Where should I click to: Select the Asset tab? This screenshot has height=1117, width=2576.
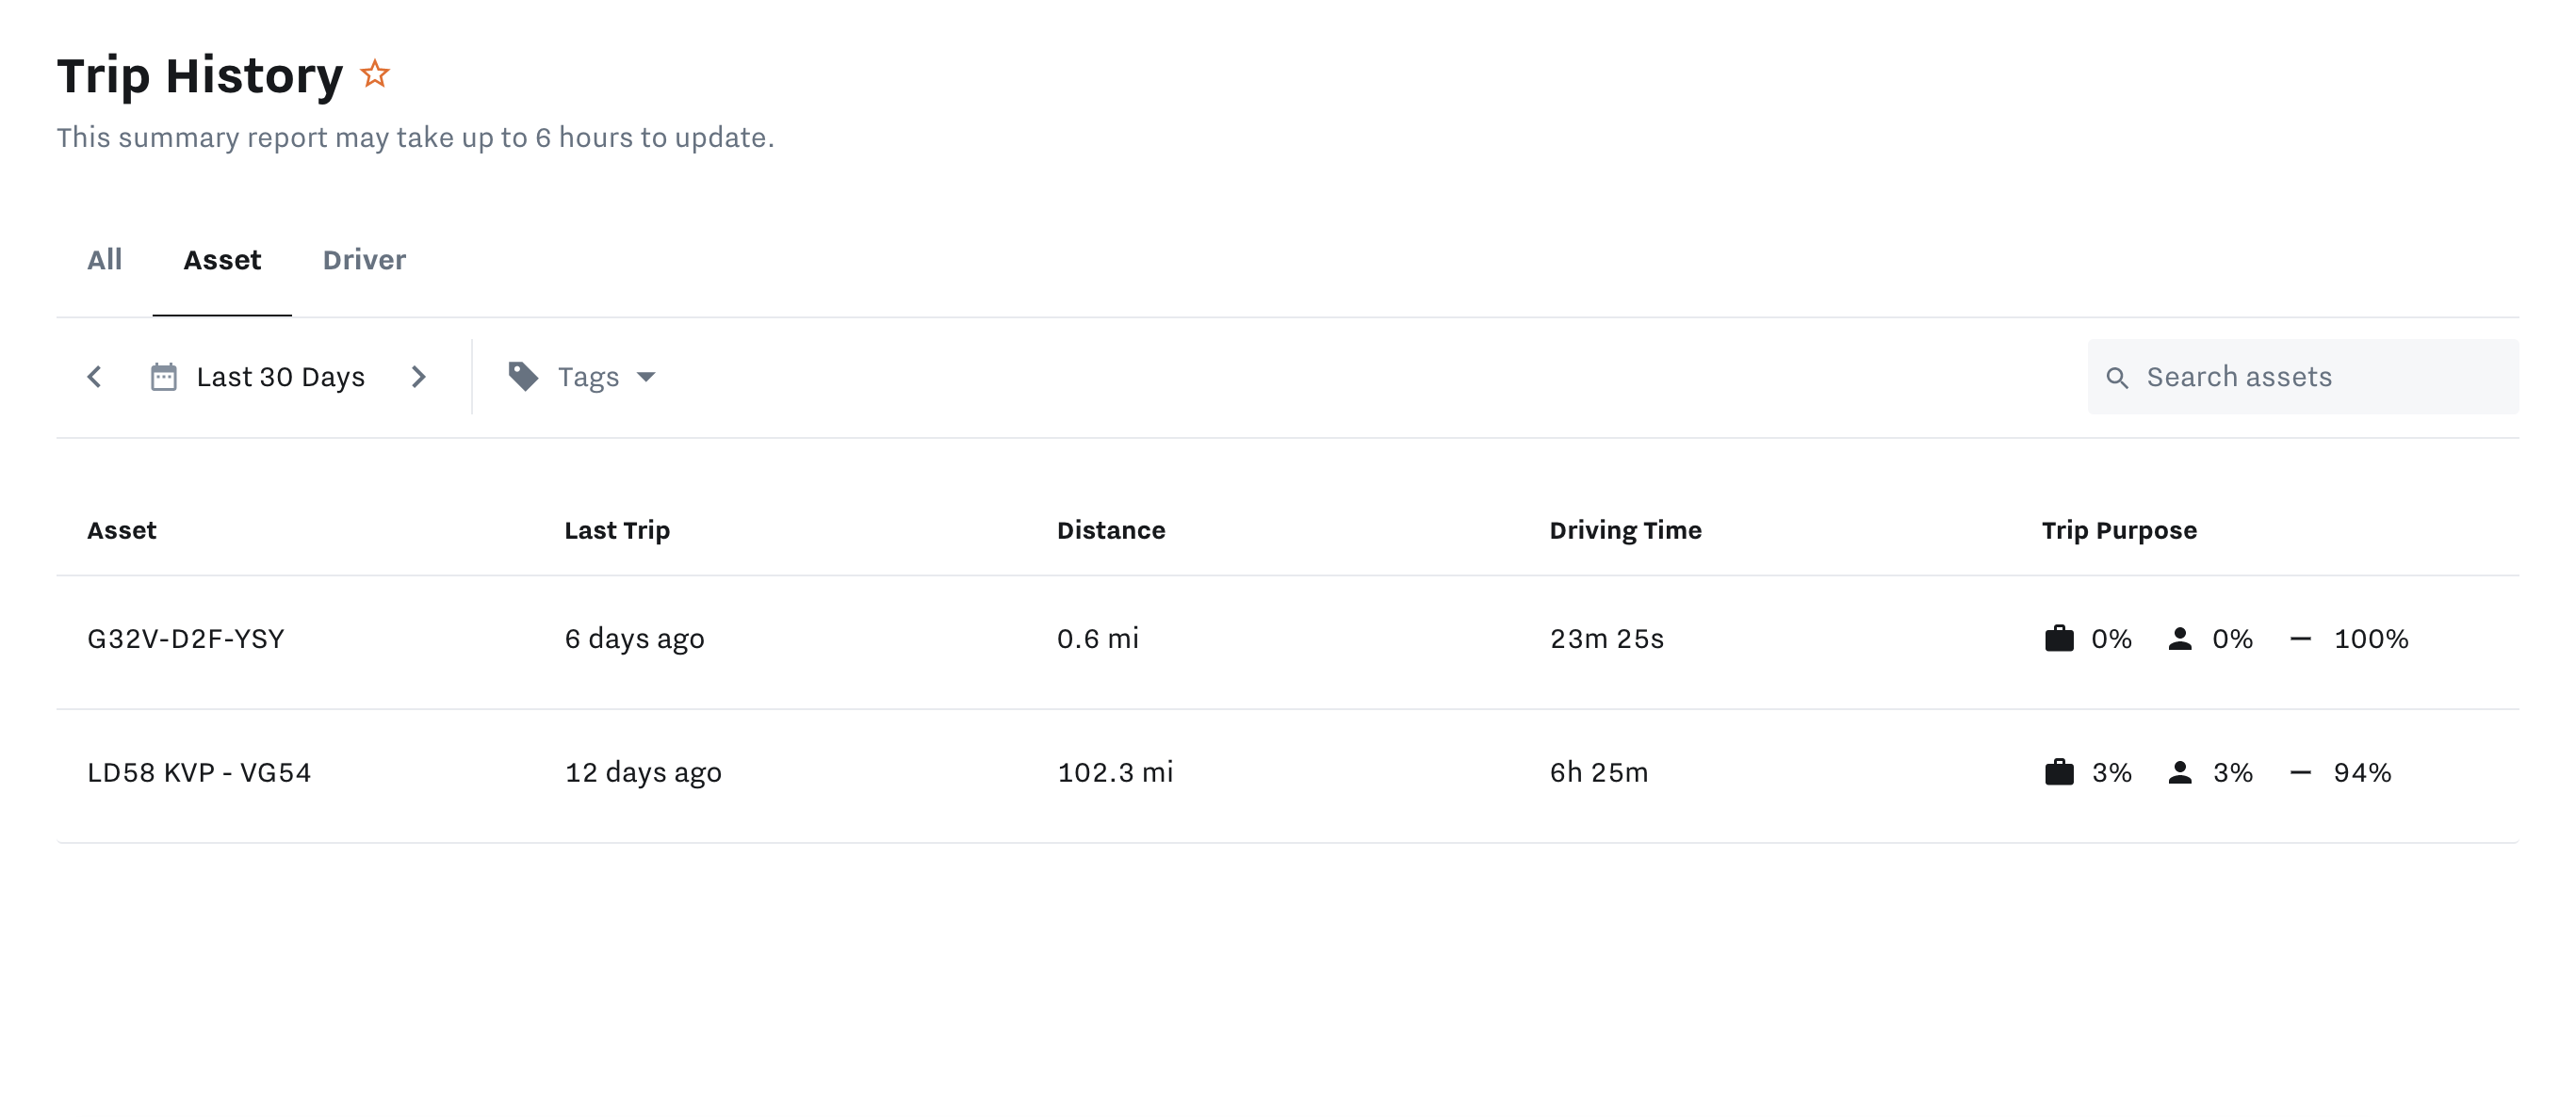(x=222, y=260)
